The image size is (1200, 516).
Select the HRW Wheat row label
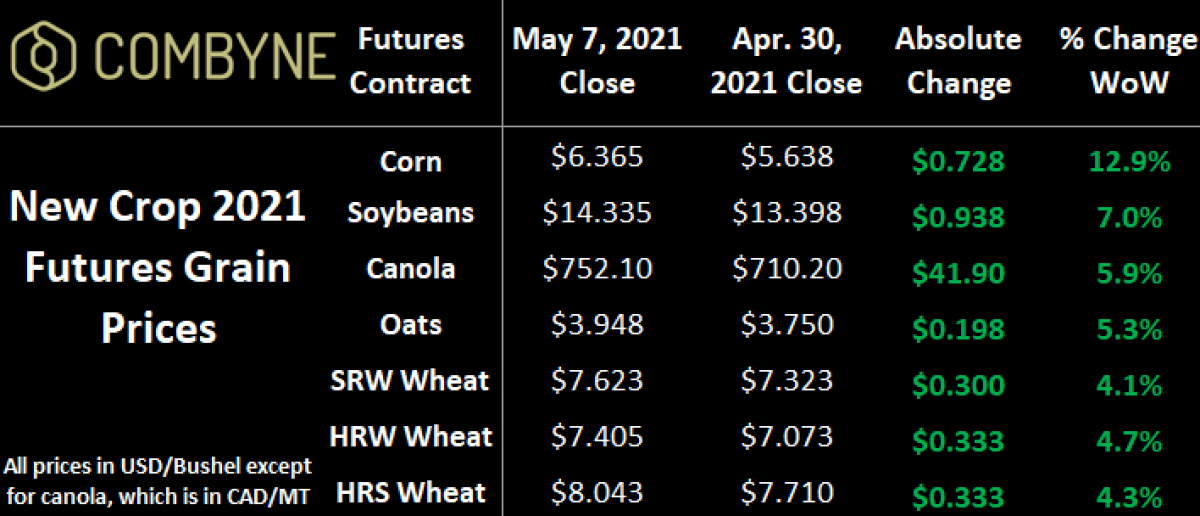pyautogui.click(x=410, y=436)
